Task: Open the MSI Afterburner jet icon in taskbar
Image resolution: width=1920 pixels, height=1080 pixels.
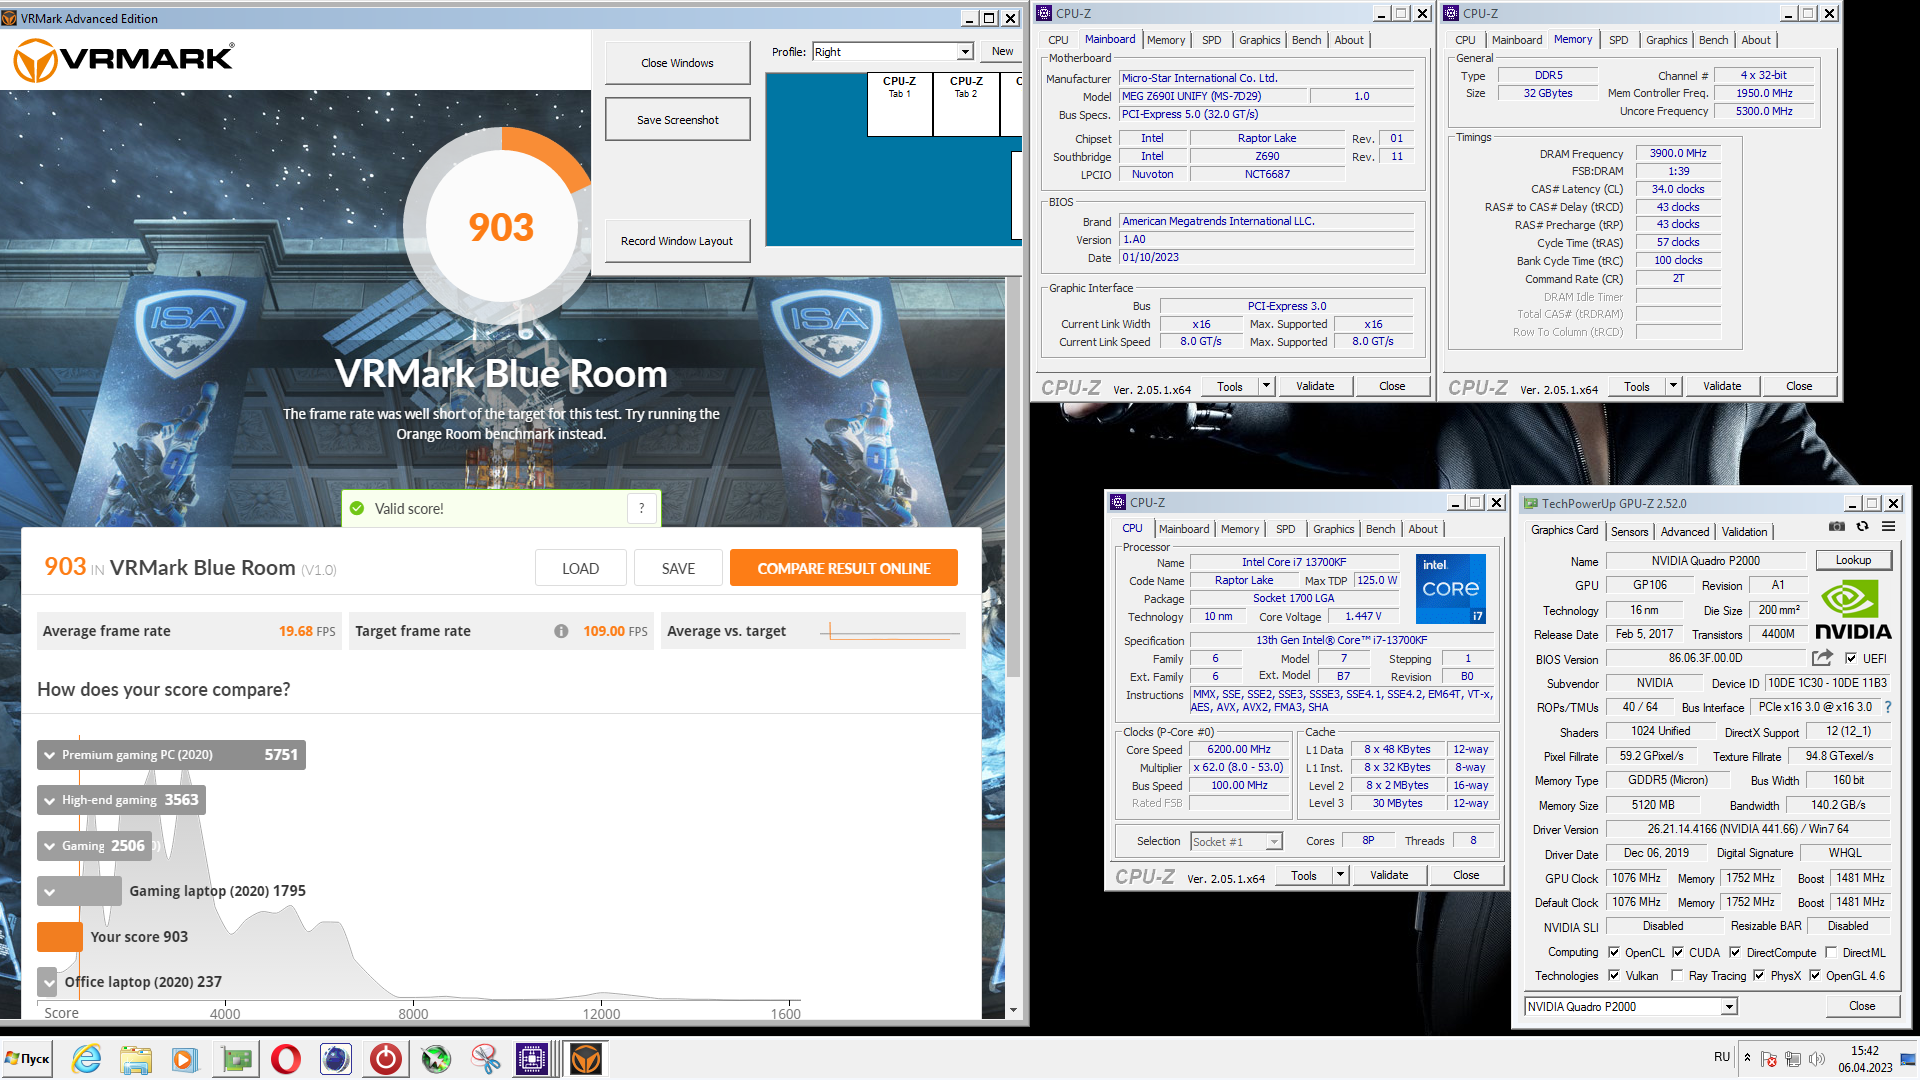Action: tap(436, 1059)
